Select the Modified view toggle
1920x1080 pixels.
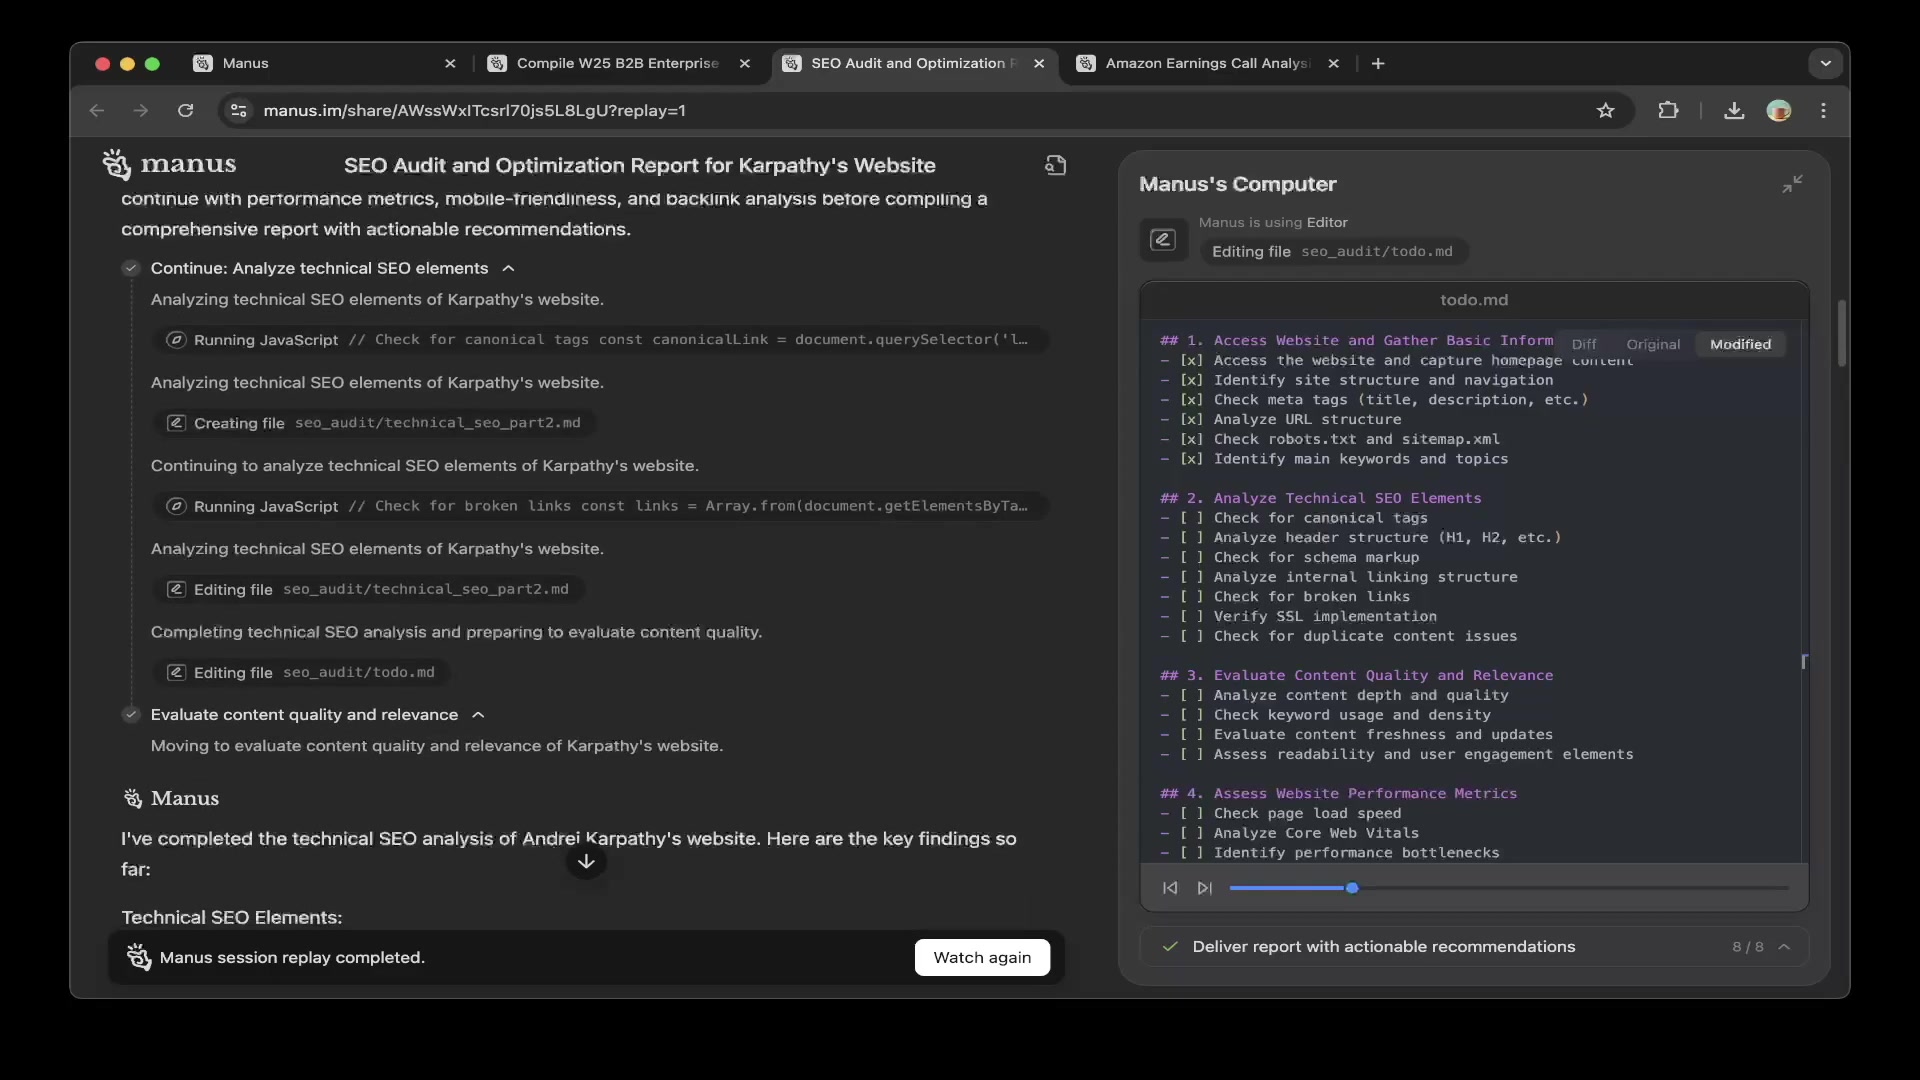1740,344
